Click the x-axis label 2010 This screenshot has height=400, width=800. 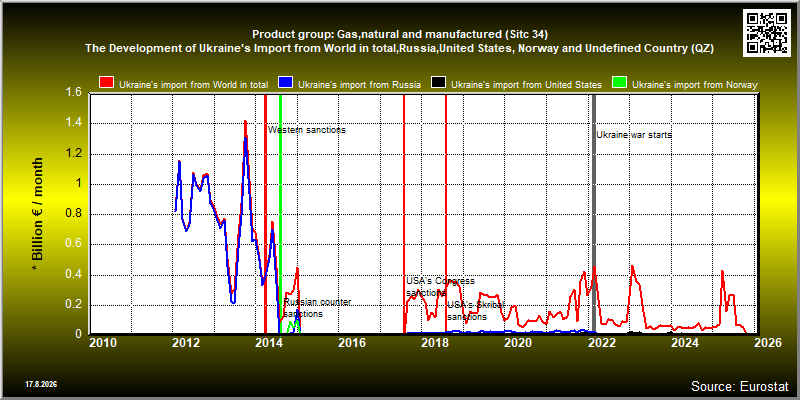[x=103, y=343]
